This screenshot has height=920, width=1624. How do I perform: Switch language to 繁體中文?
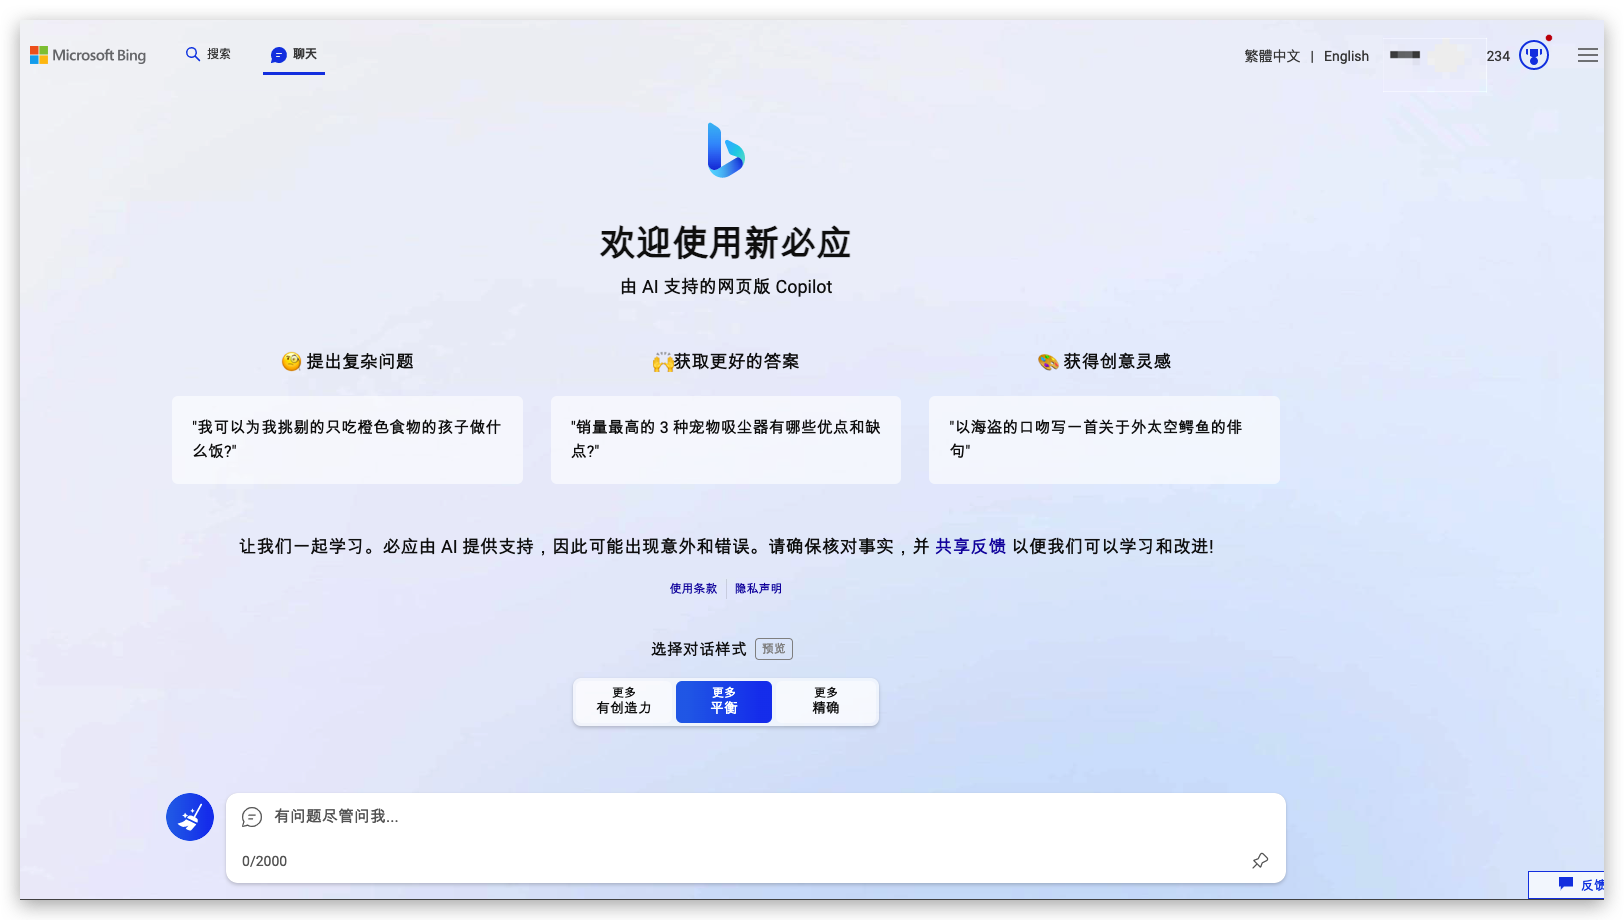coord(1272,56)
